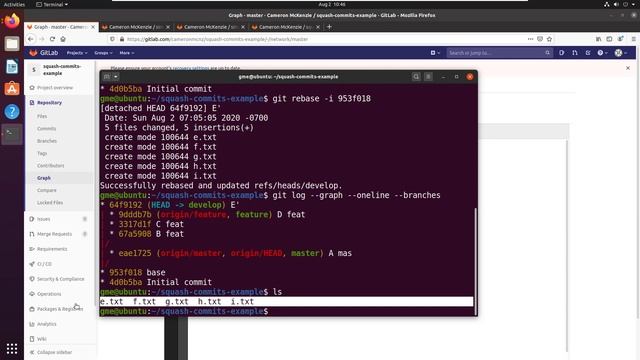The width and height of the screenshot is (640, 360).
Task: Open Analytics in GitLab sidebar
Action: pyautogui.click(x=47, y=324)
